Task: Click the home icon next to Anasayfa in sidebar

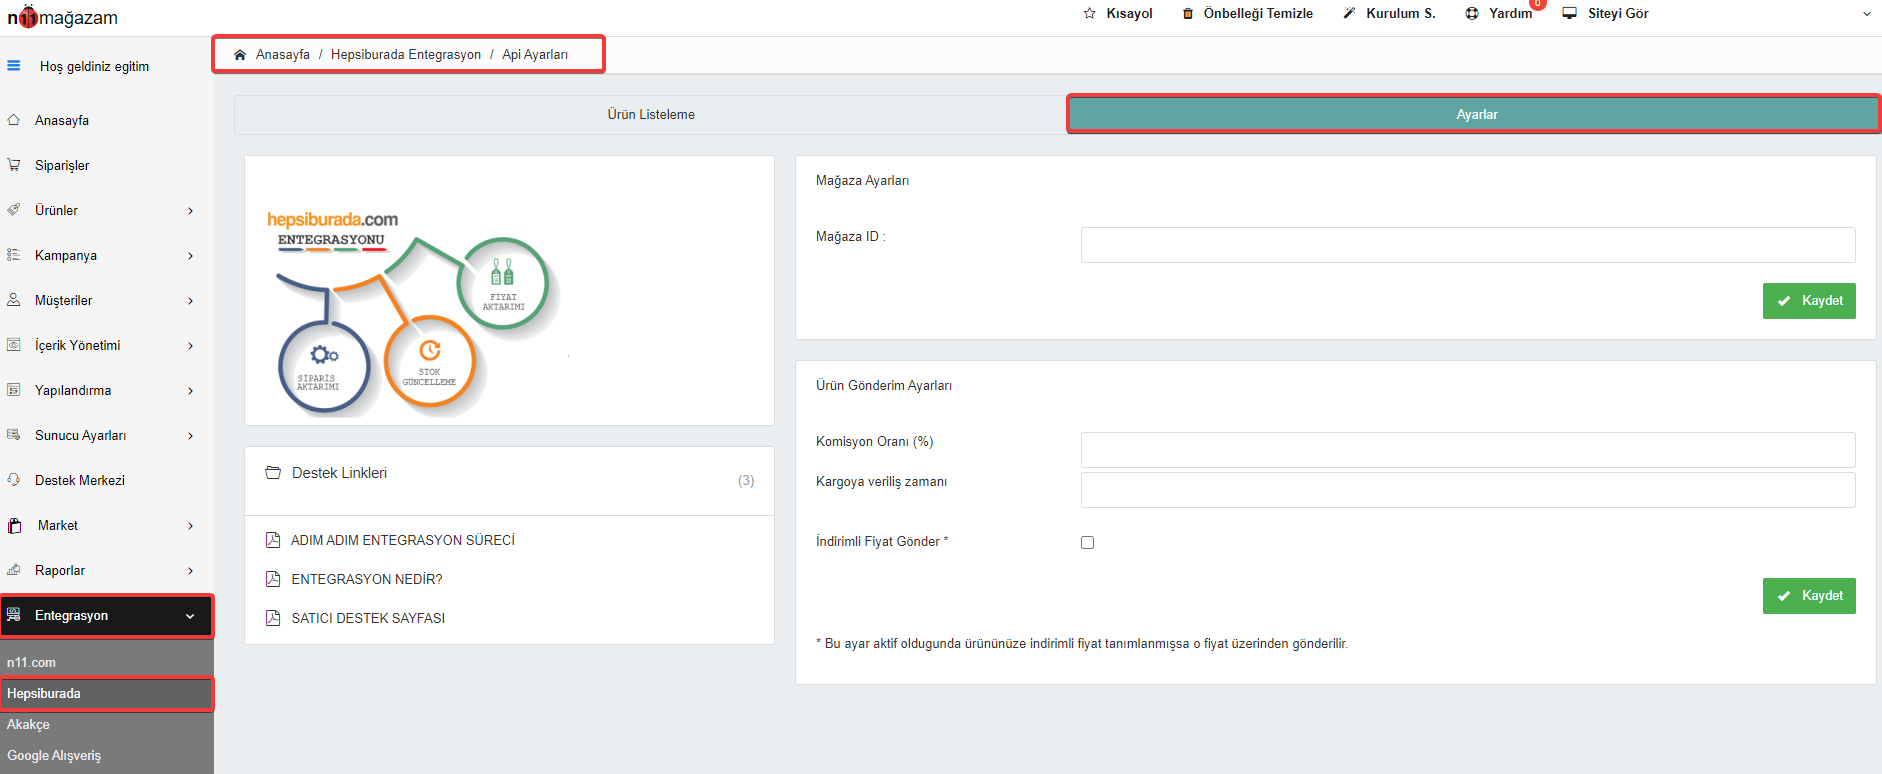Action: (x=14, y=120)
